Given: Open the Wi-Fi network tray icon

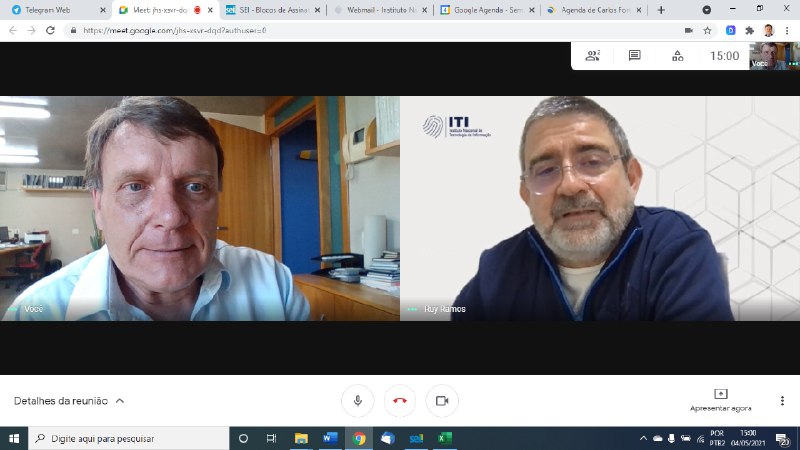Looking at the screenshot, I should (x=701, y=438).
